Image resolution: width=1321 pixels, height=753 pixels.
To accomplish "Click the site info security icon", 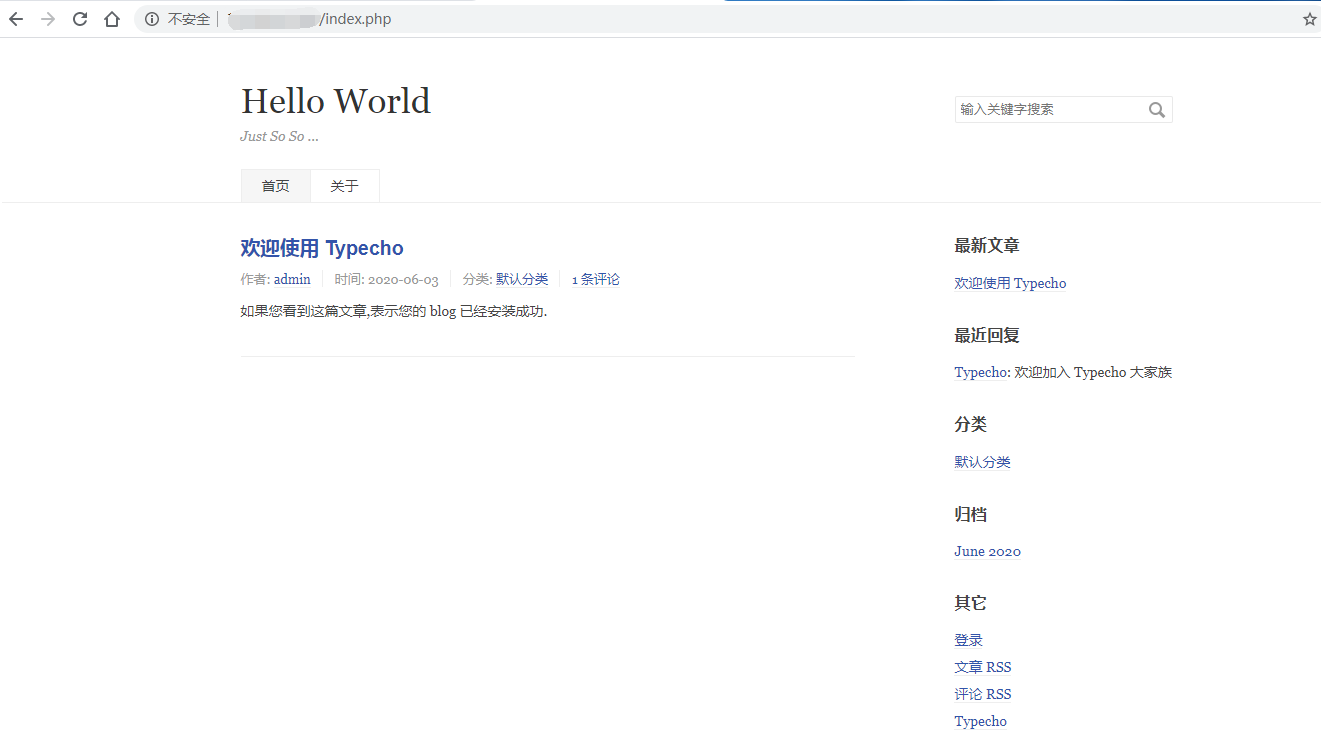I will tap(152, 19).
